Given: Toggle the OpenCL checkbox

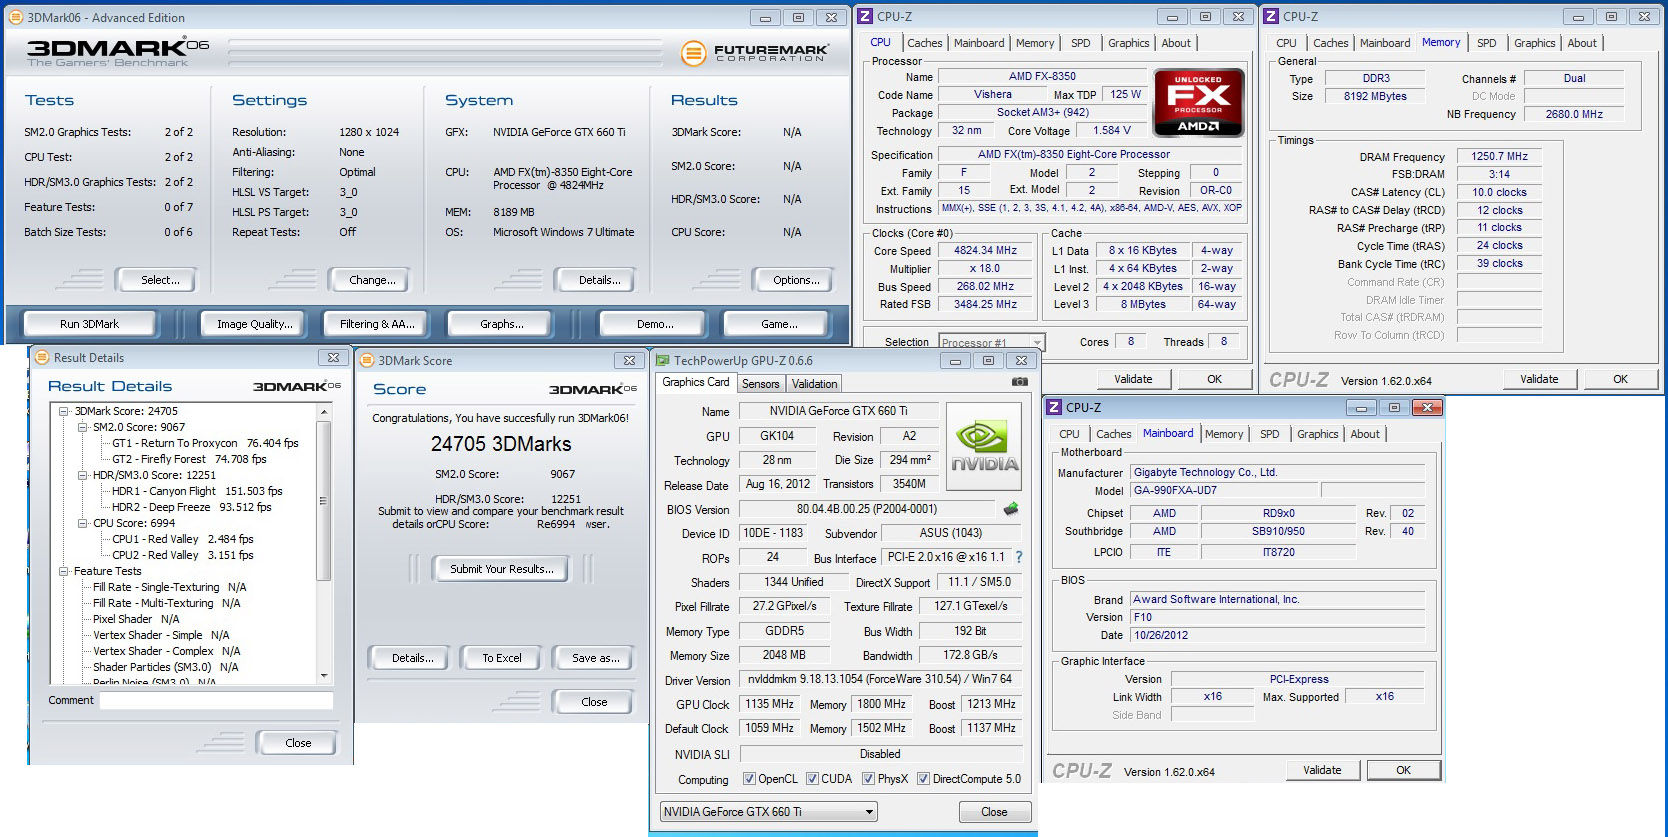Looking at the screenshot, I should [x=749, y=779].
